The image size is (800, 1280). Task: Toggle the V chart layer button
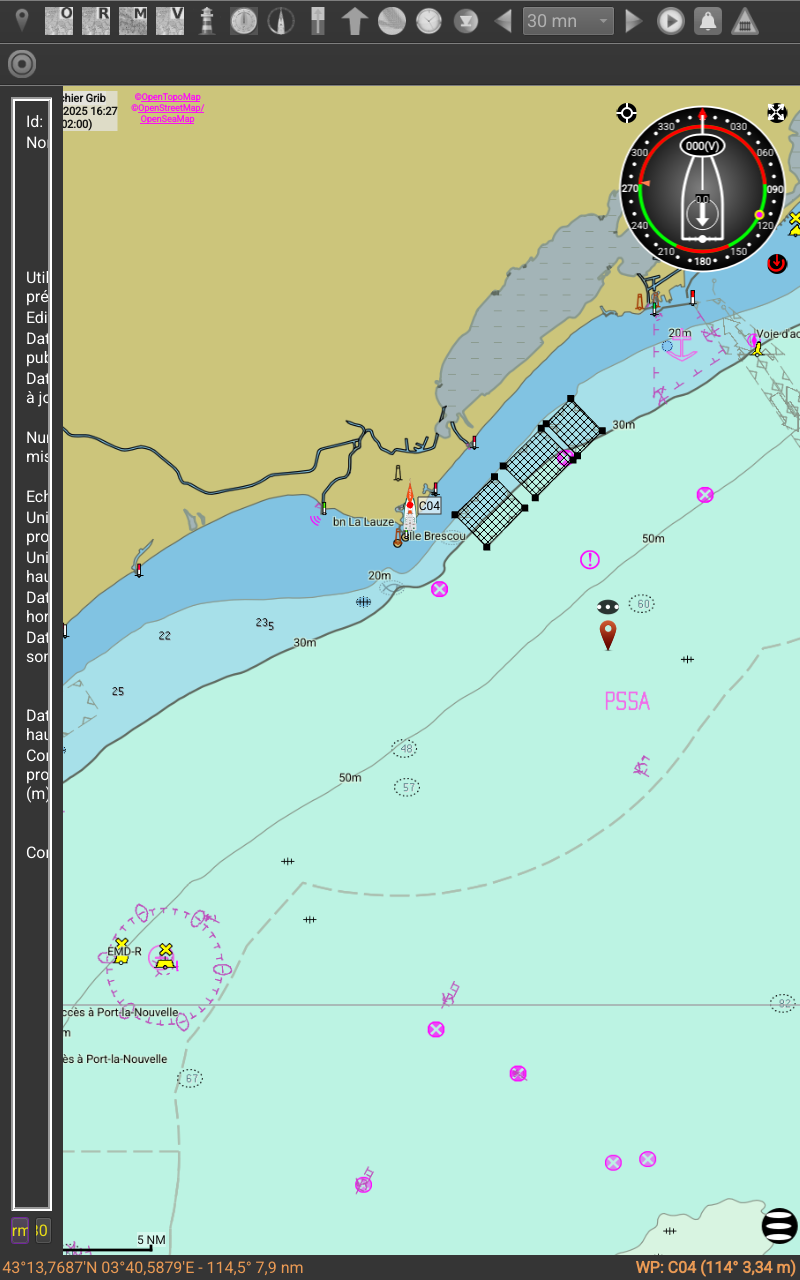click(170, 21)
